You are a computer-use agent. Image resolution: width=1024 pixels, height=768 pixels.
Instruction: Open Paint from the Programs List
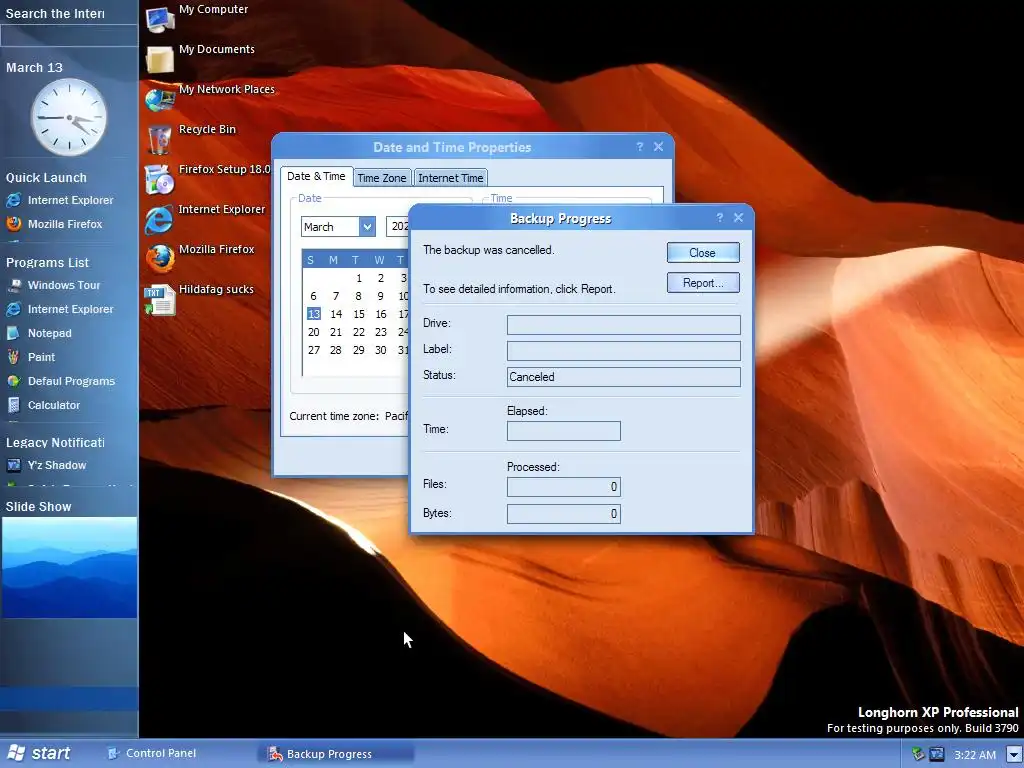pyautogui.click(x=31, y=357)
